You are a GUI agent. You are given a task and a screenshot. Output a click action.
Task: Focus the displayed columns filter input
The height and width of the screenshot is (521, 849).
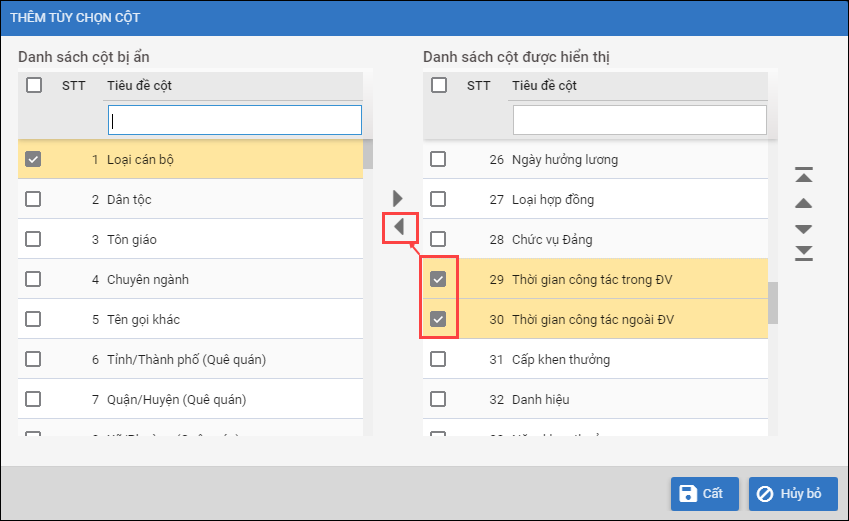point(639,121)
